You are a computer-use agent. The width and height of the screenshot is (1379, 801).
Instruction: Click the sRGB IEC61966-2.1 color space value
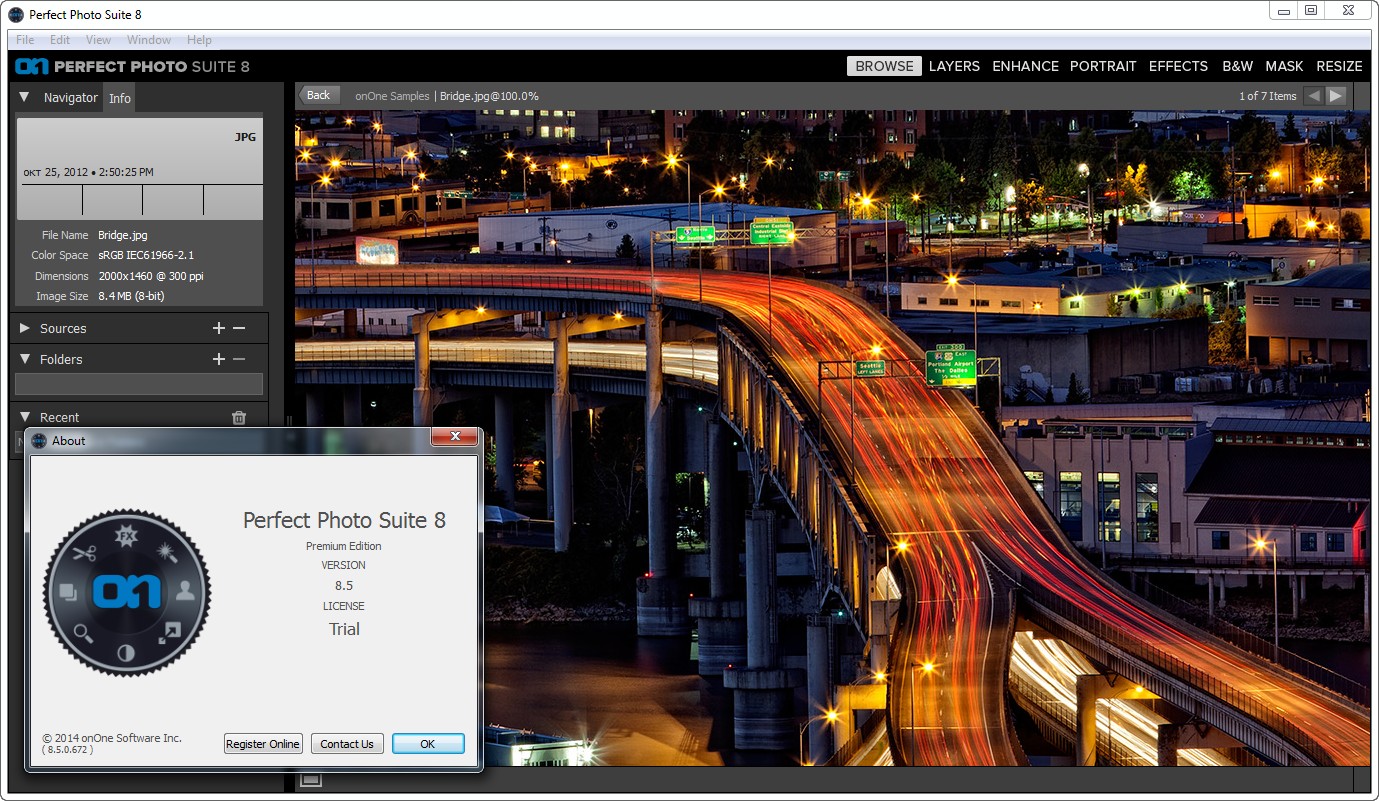click(146, 255)
